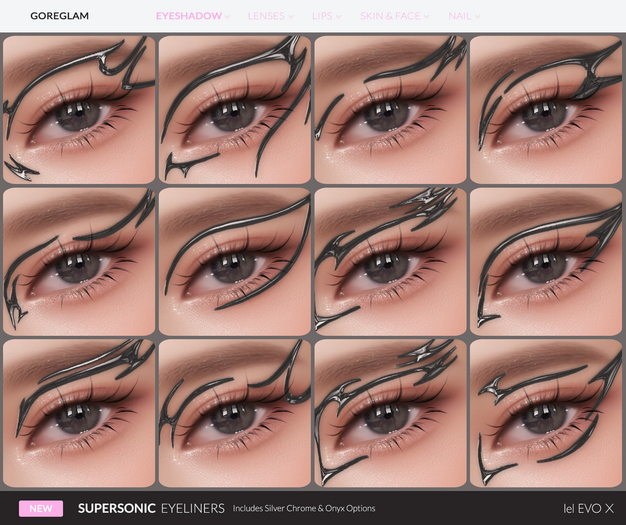Screen dimensions: 626x525
Task: Select first eyeliner thumbnail in middle row
Action: coord(79,262)
